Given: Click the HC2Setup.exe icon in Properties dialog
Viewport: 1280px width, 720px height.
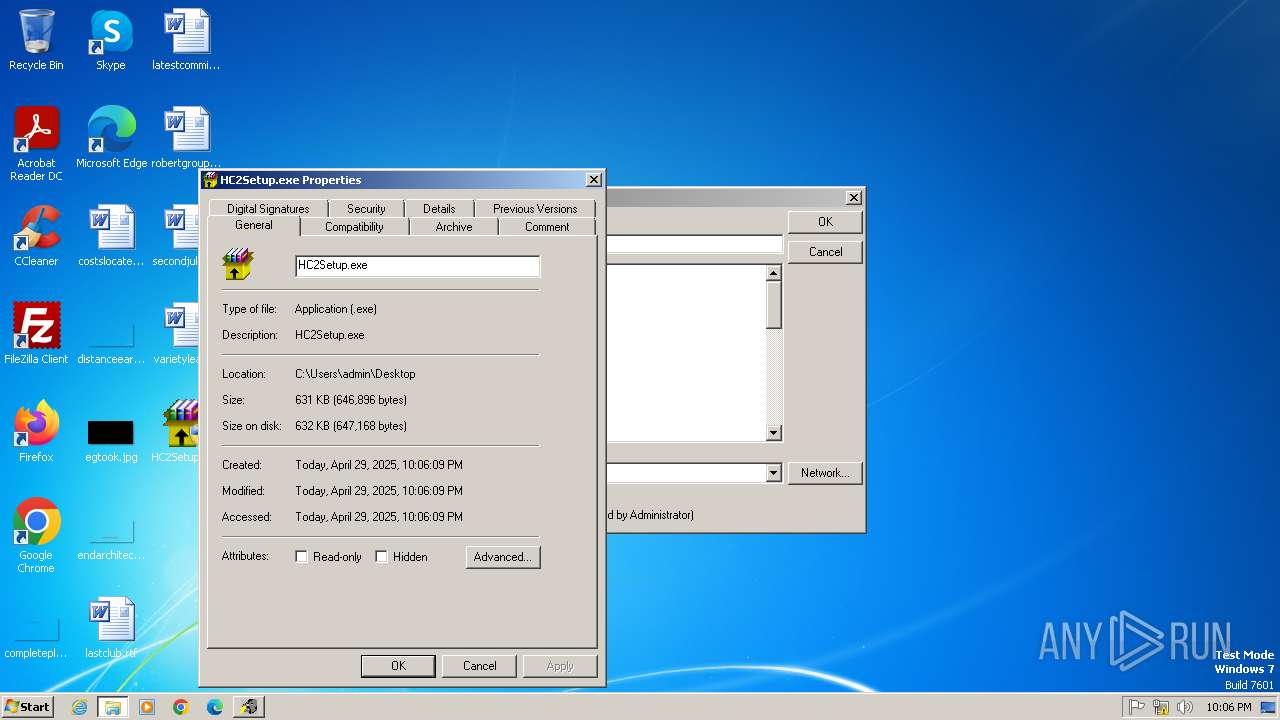Looking at the screenshot, I should coord(238,265).
